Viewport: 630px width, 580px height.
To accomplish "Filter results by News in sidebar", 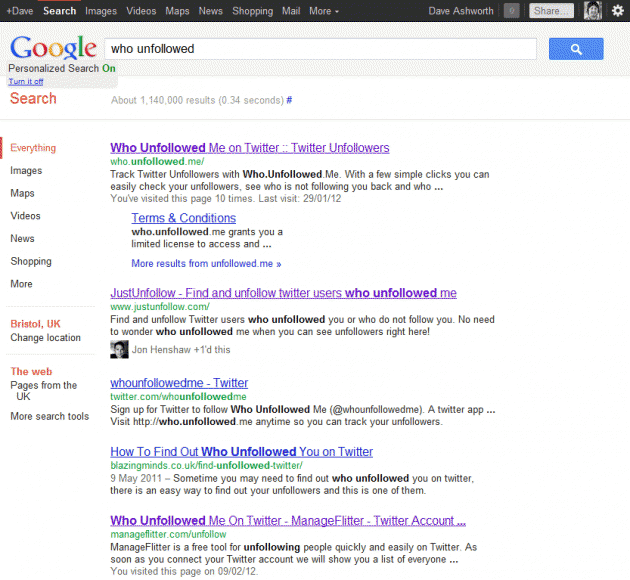I will click(x=22, y=239).
